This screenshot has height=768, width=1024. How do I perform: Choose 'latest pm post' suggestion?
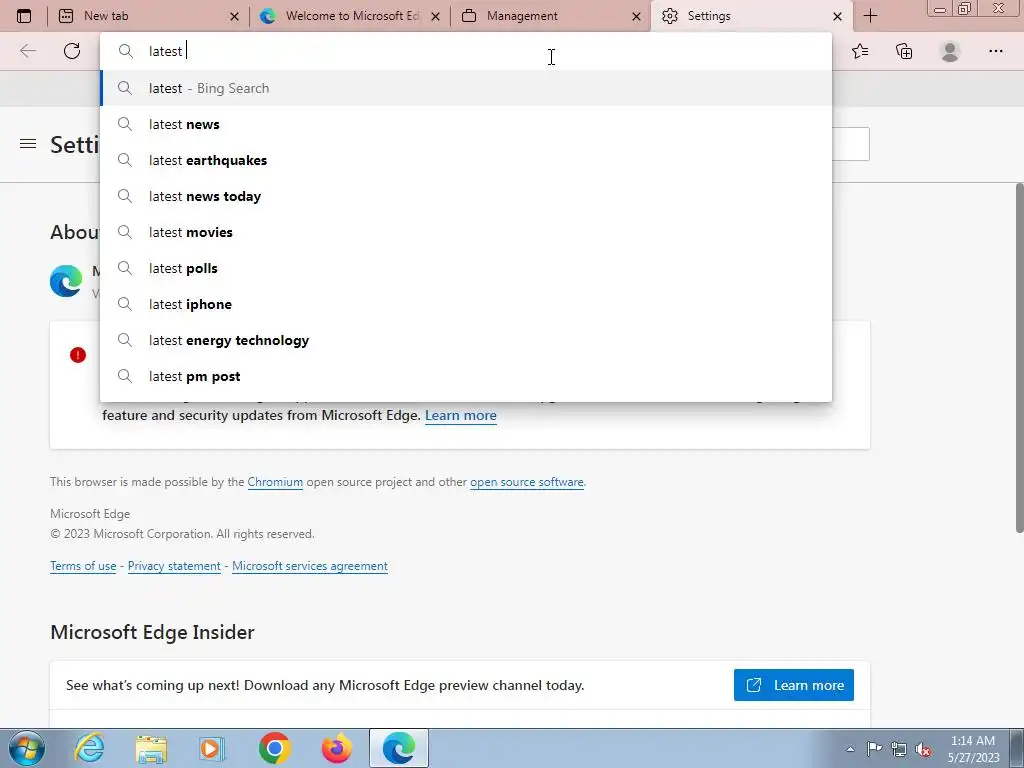pyautogui.click(x=466, y=376)
